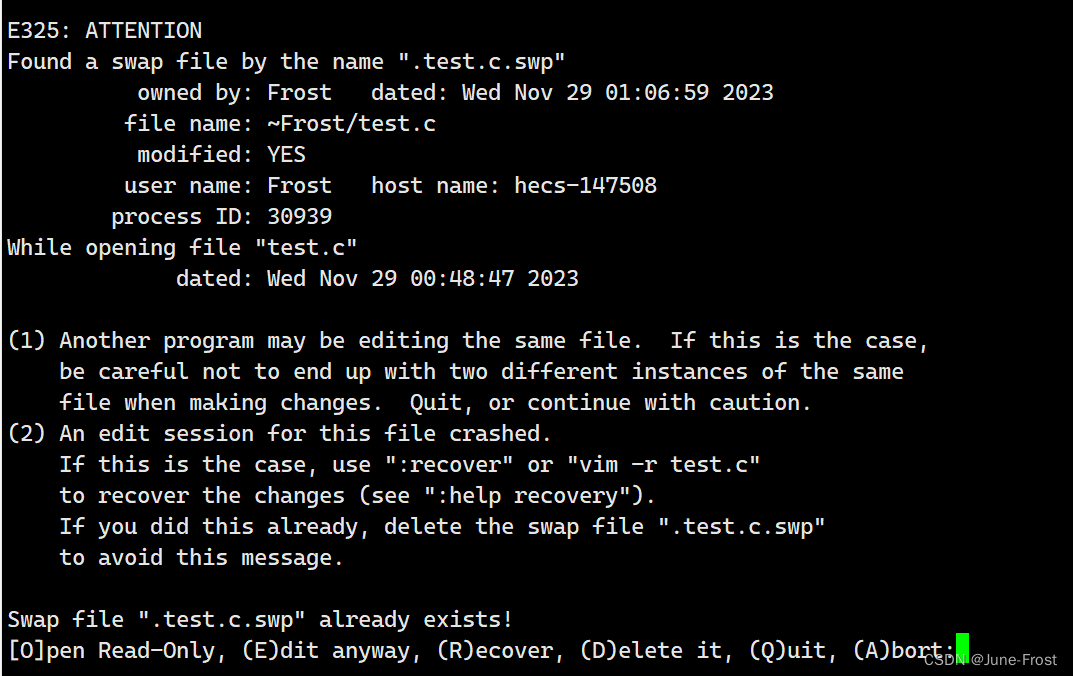
Task: Click the "[O]pen Read-Only" prompt option
Action: coord(111,651)
